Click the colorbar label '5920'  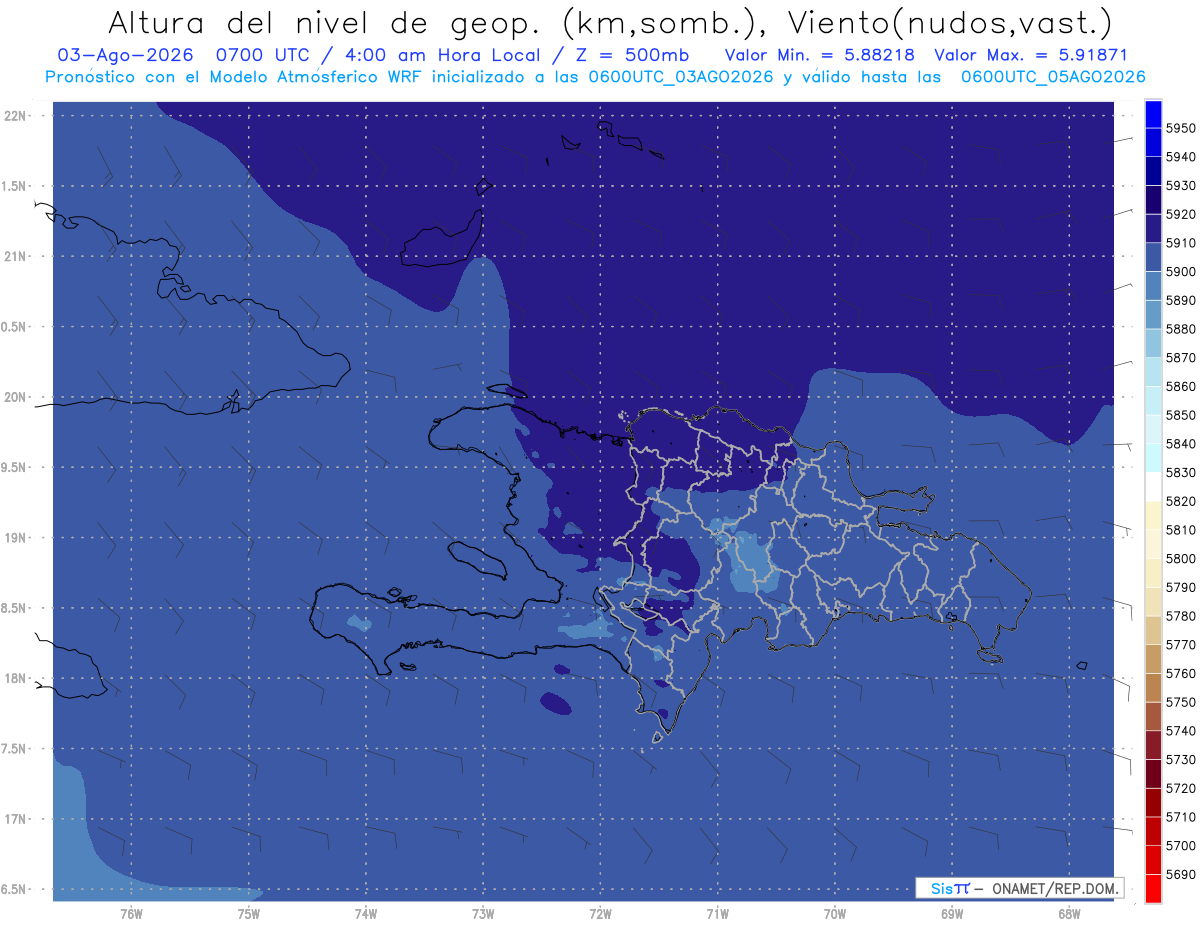point(1180,214)
